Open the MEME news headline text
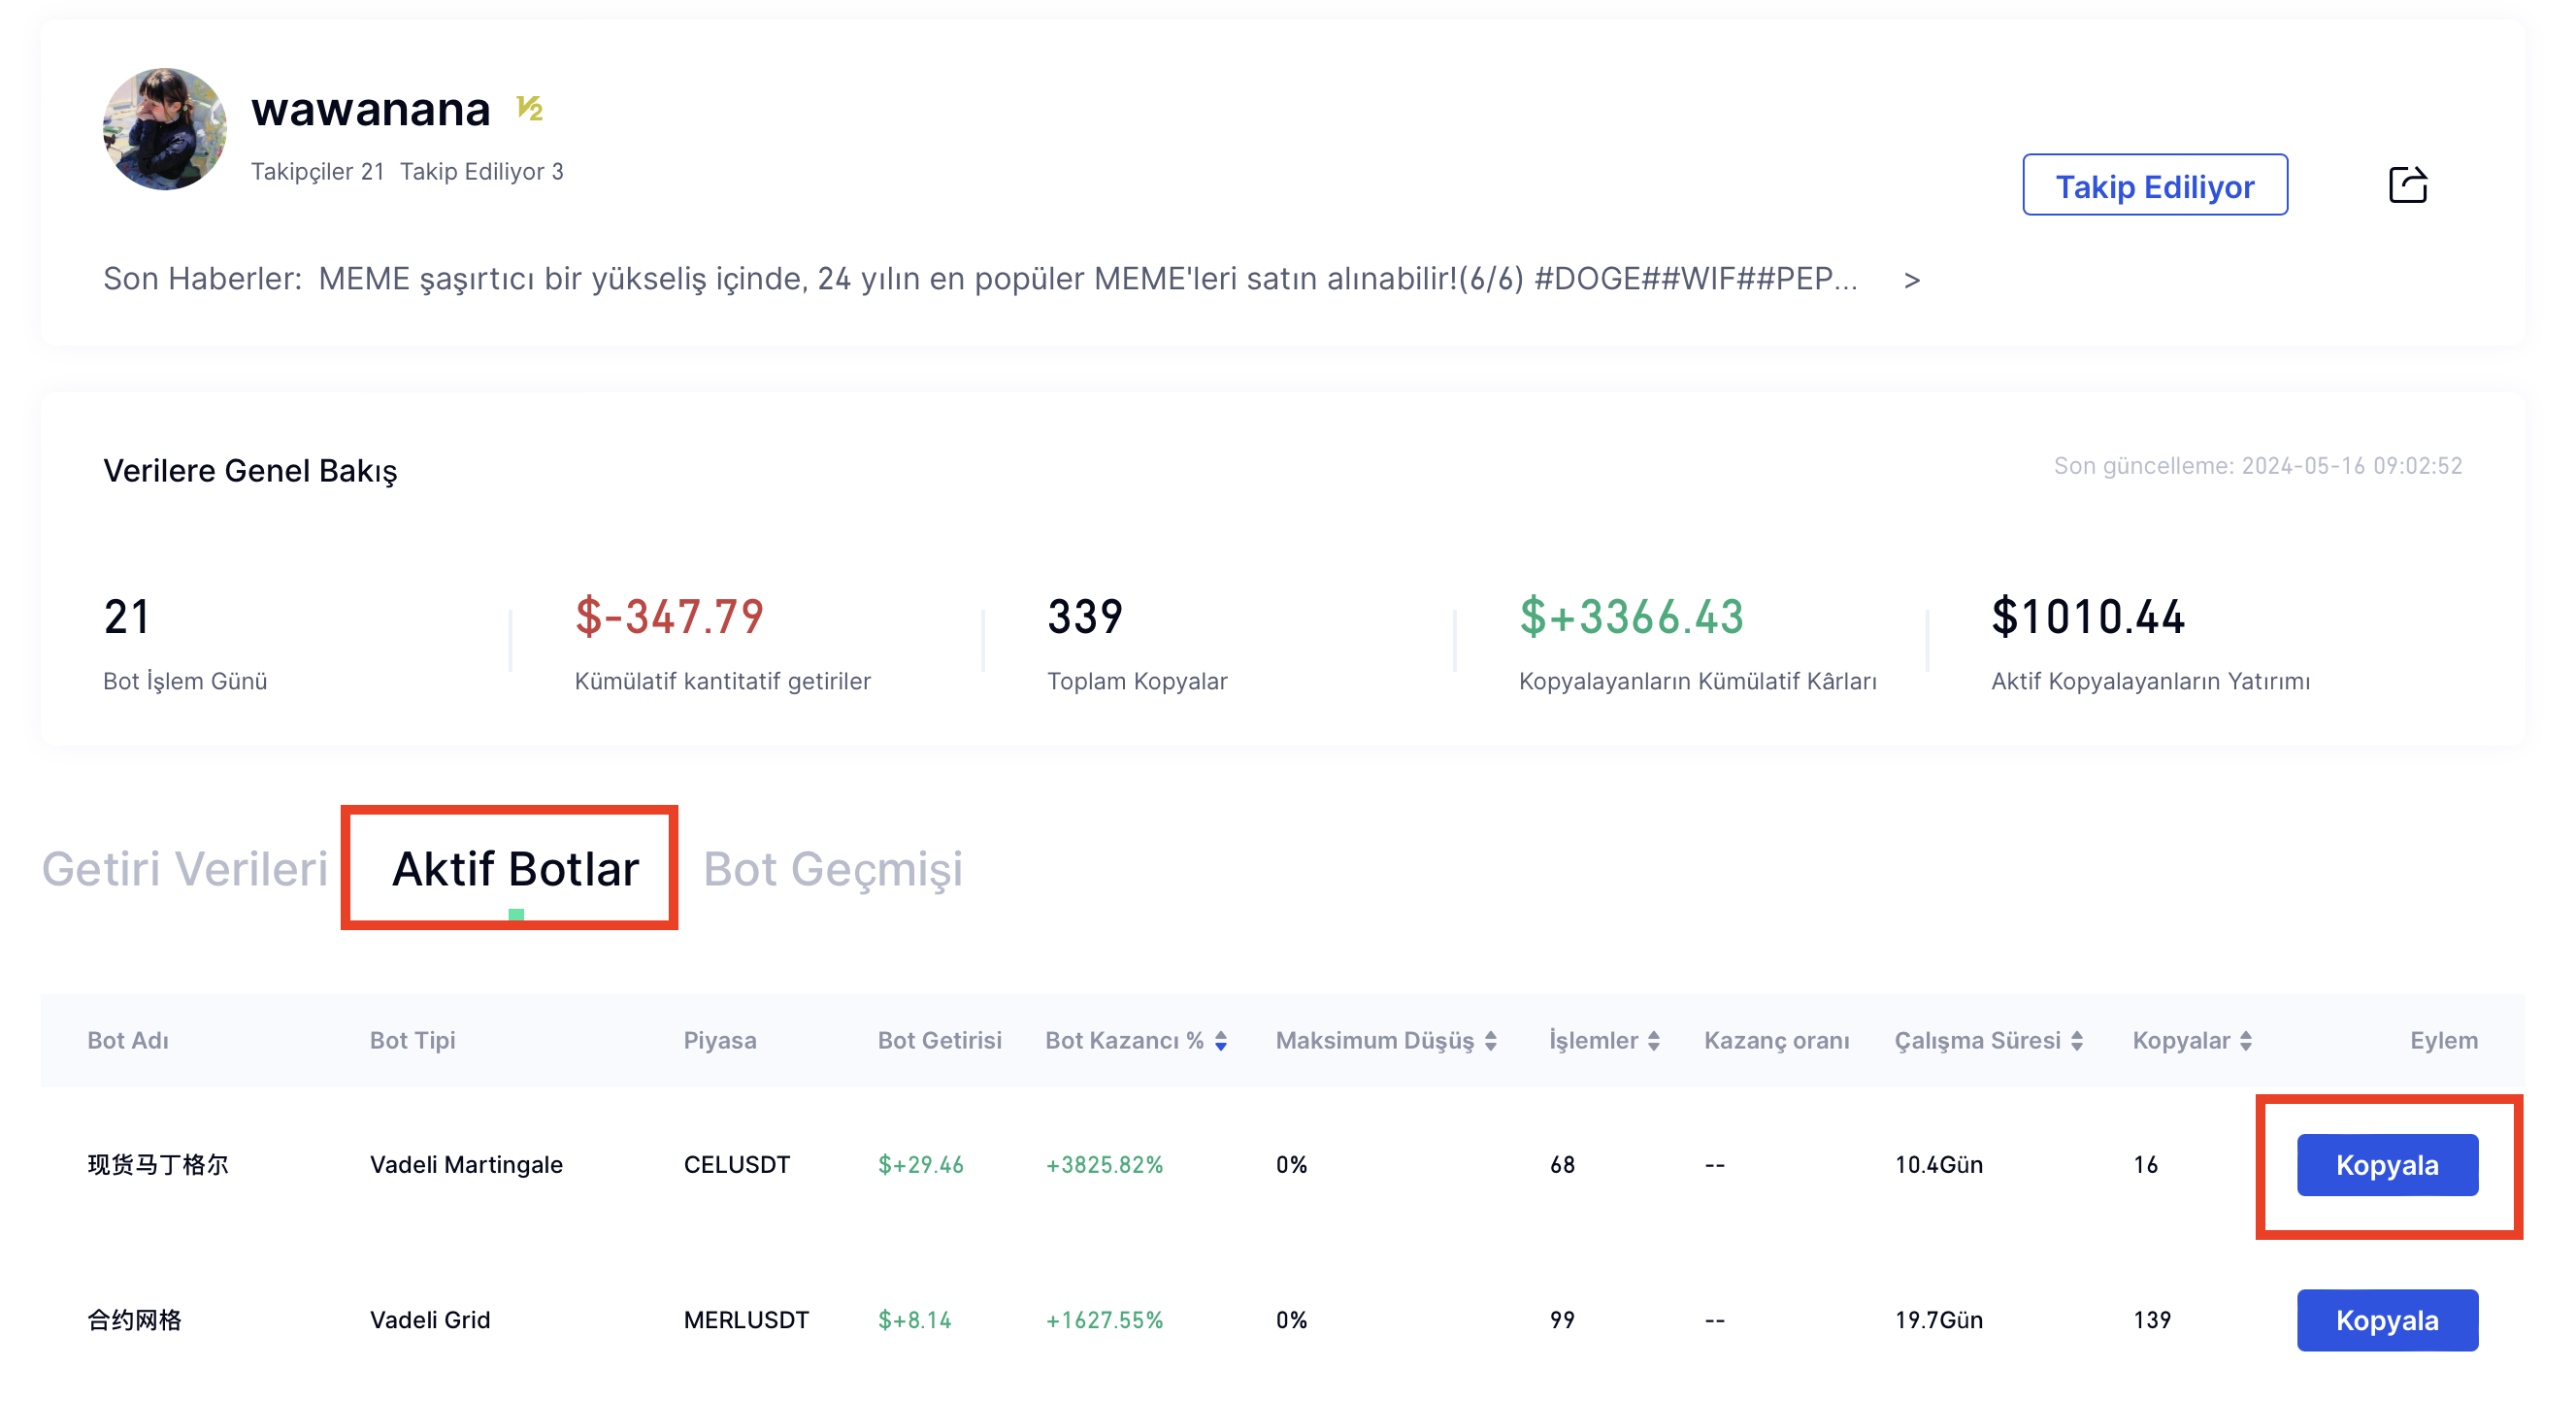This screenshot has height=1402, width=2576. [1087, 279]
